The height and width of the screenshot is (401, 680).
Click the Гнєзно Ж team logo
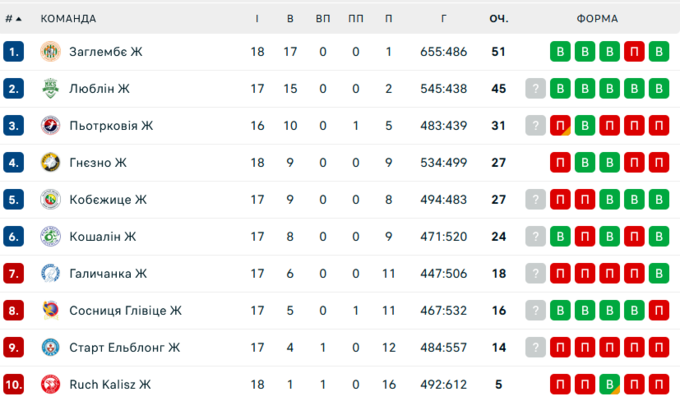tap(51, 162)
